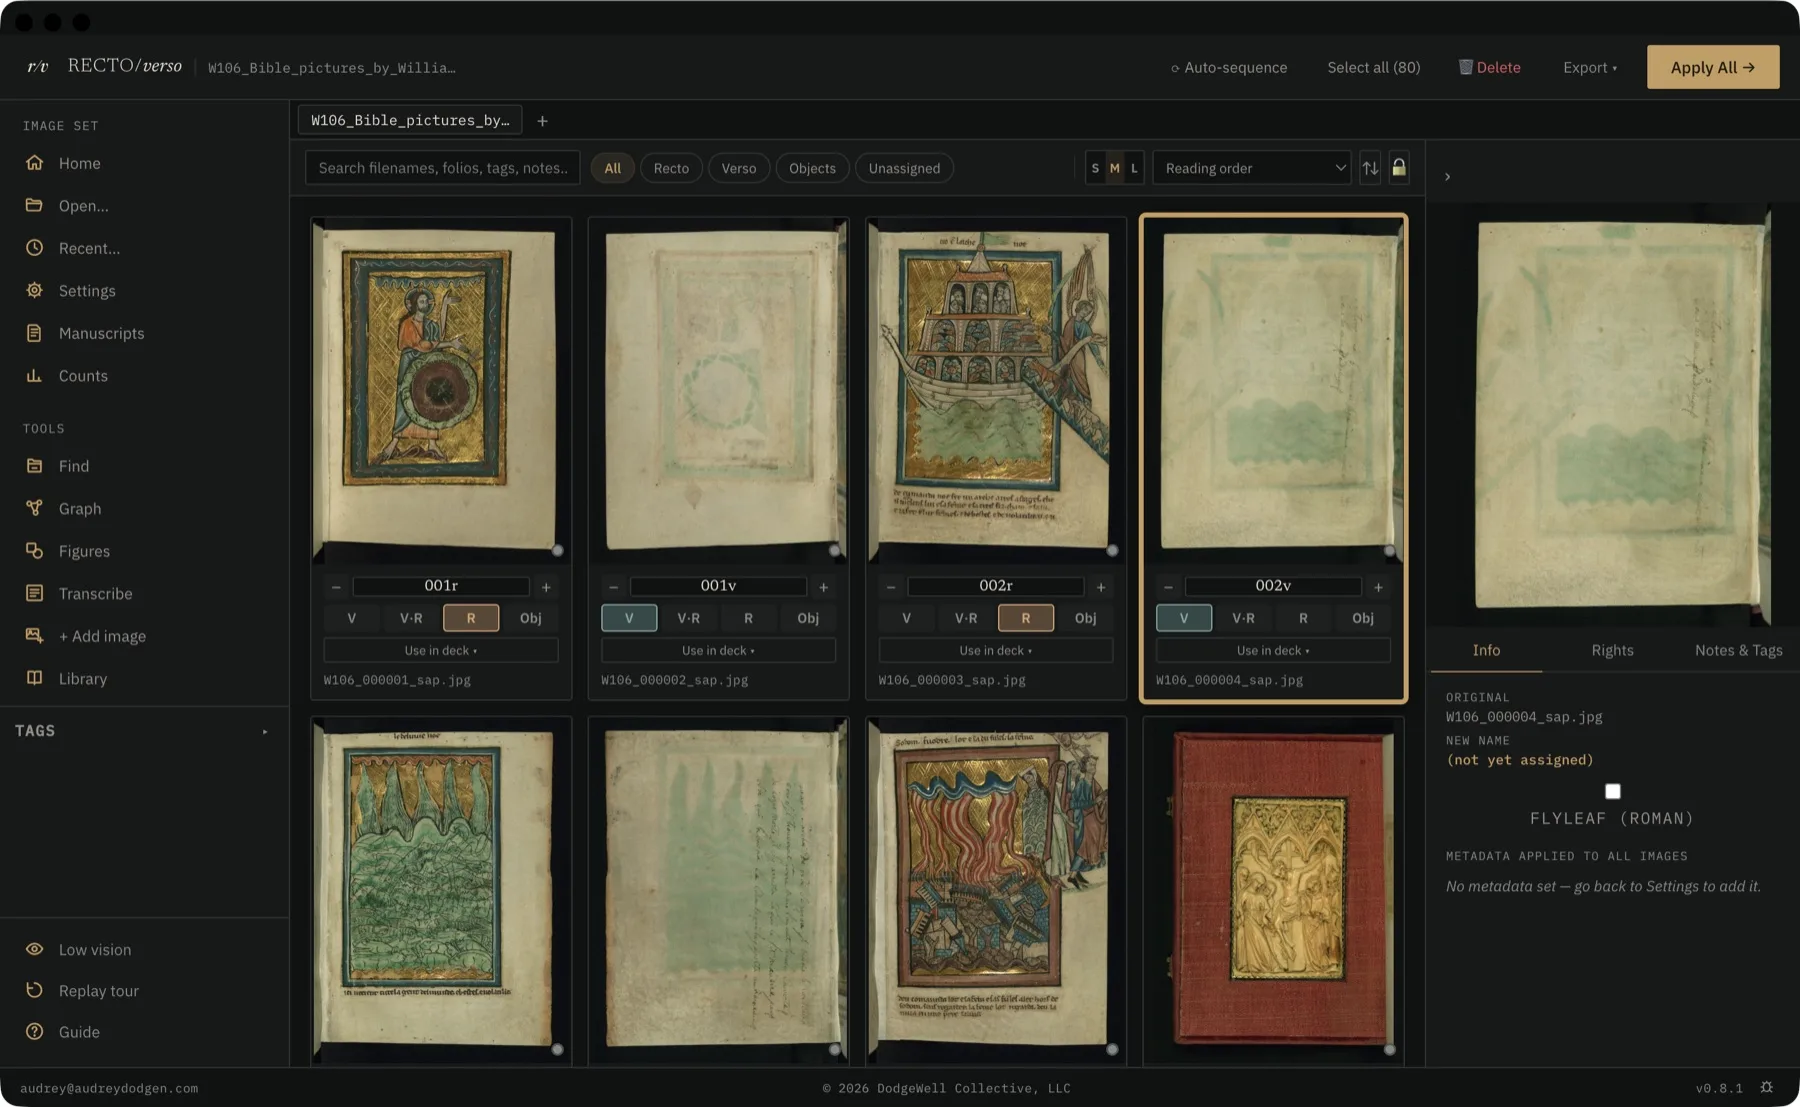
Task: Mark 002v card as Obj
Action: 1363,618
